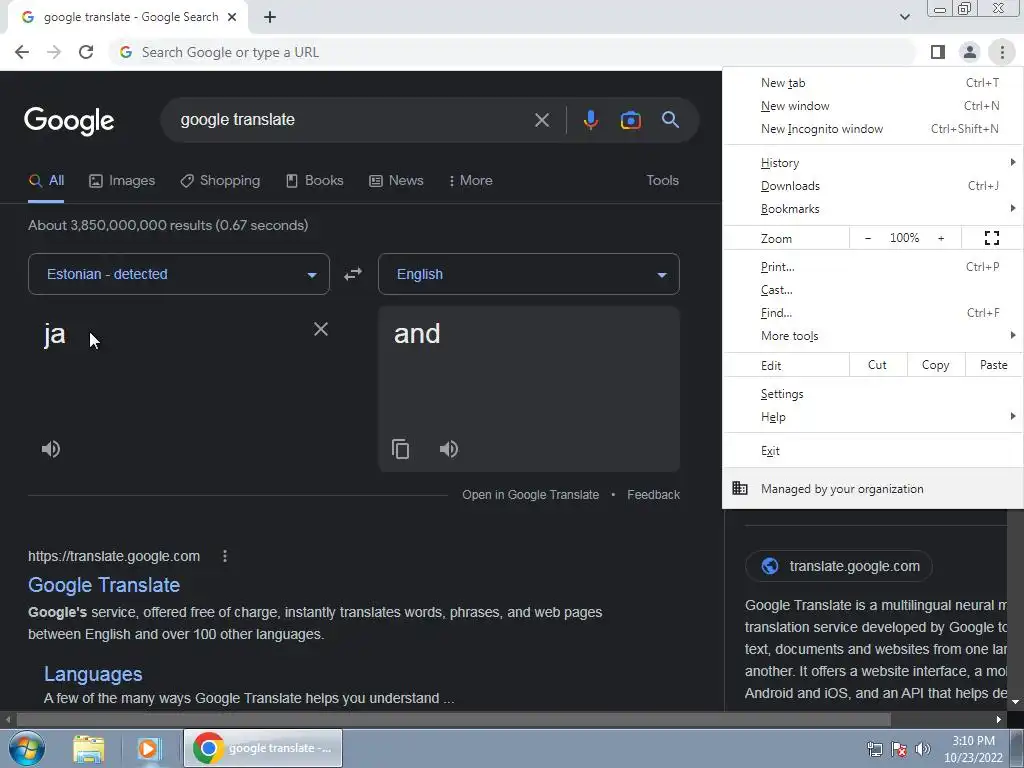Switch to the News results tab

click(x=396, y=181)
